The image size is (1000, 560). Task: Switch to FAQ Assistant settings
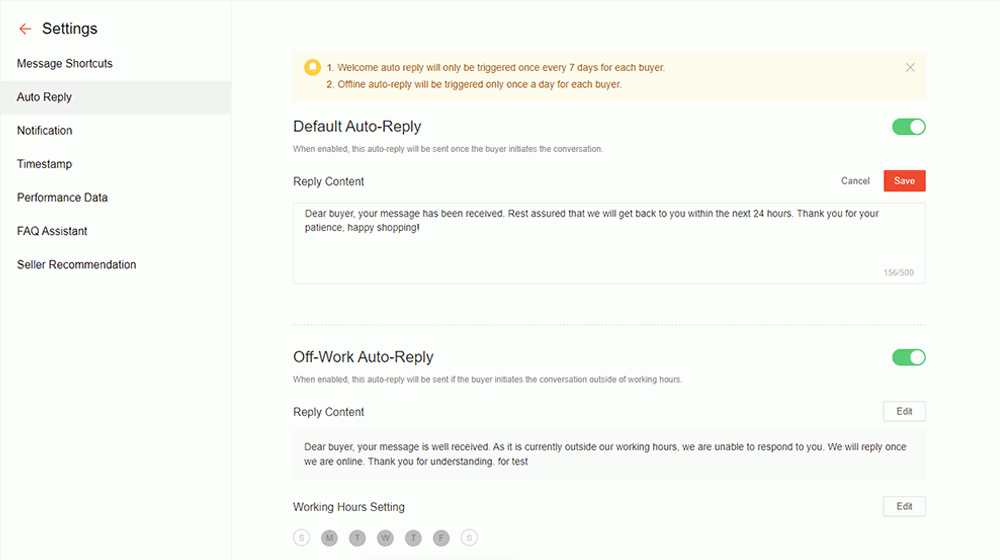point(52,231)
